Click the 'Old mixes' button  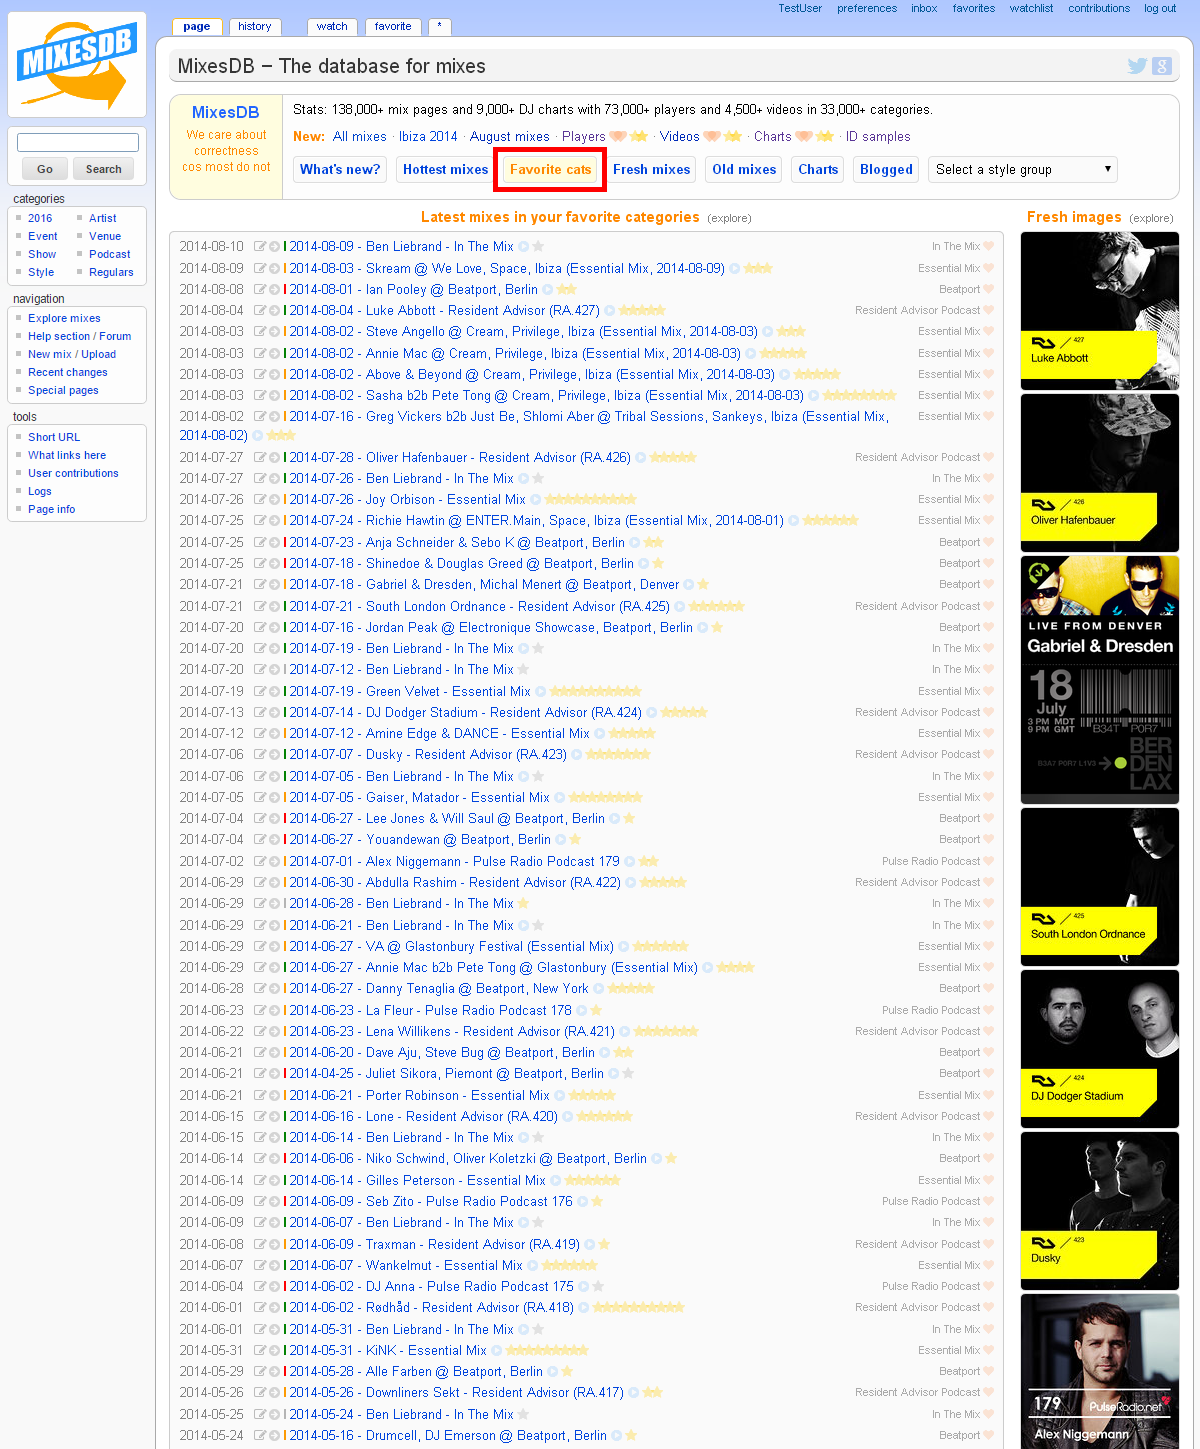point(744,170)
